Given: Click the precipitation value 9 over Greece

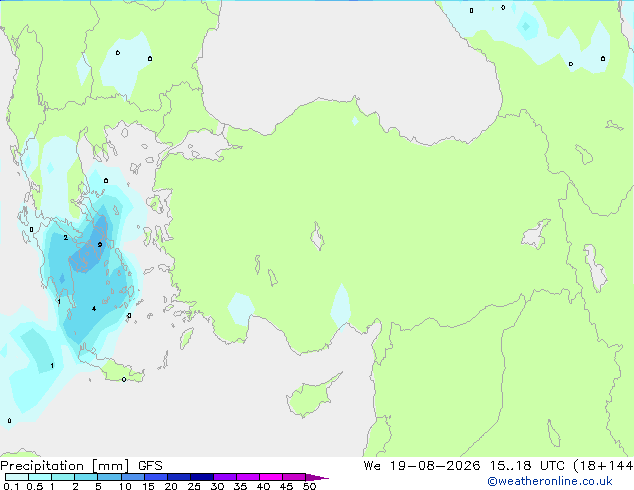Looking at the screenshot, I should point(100,245).
